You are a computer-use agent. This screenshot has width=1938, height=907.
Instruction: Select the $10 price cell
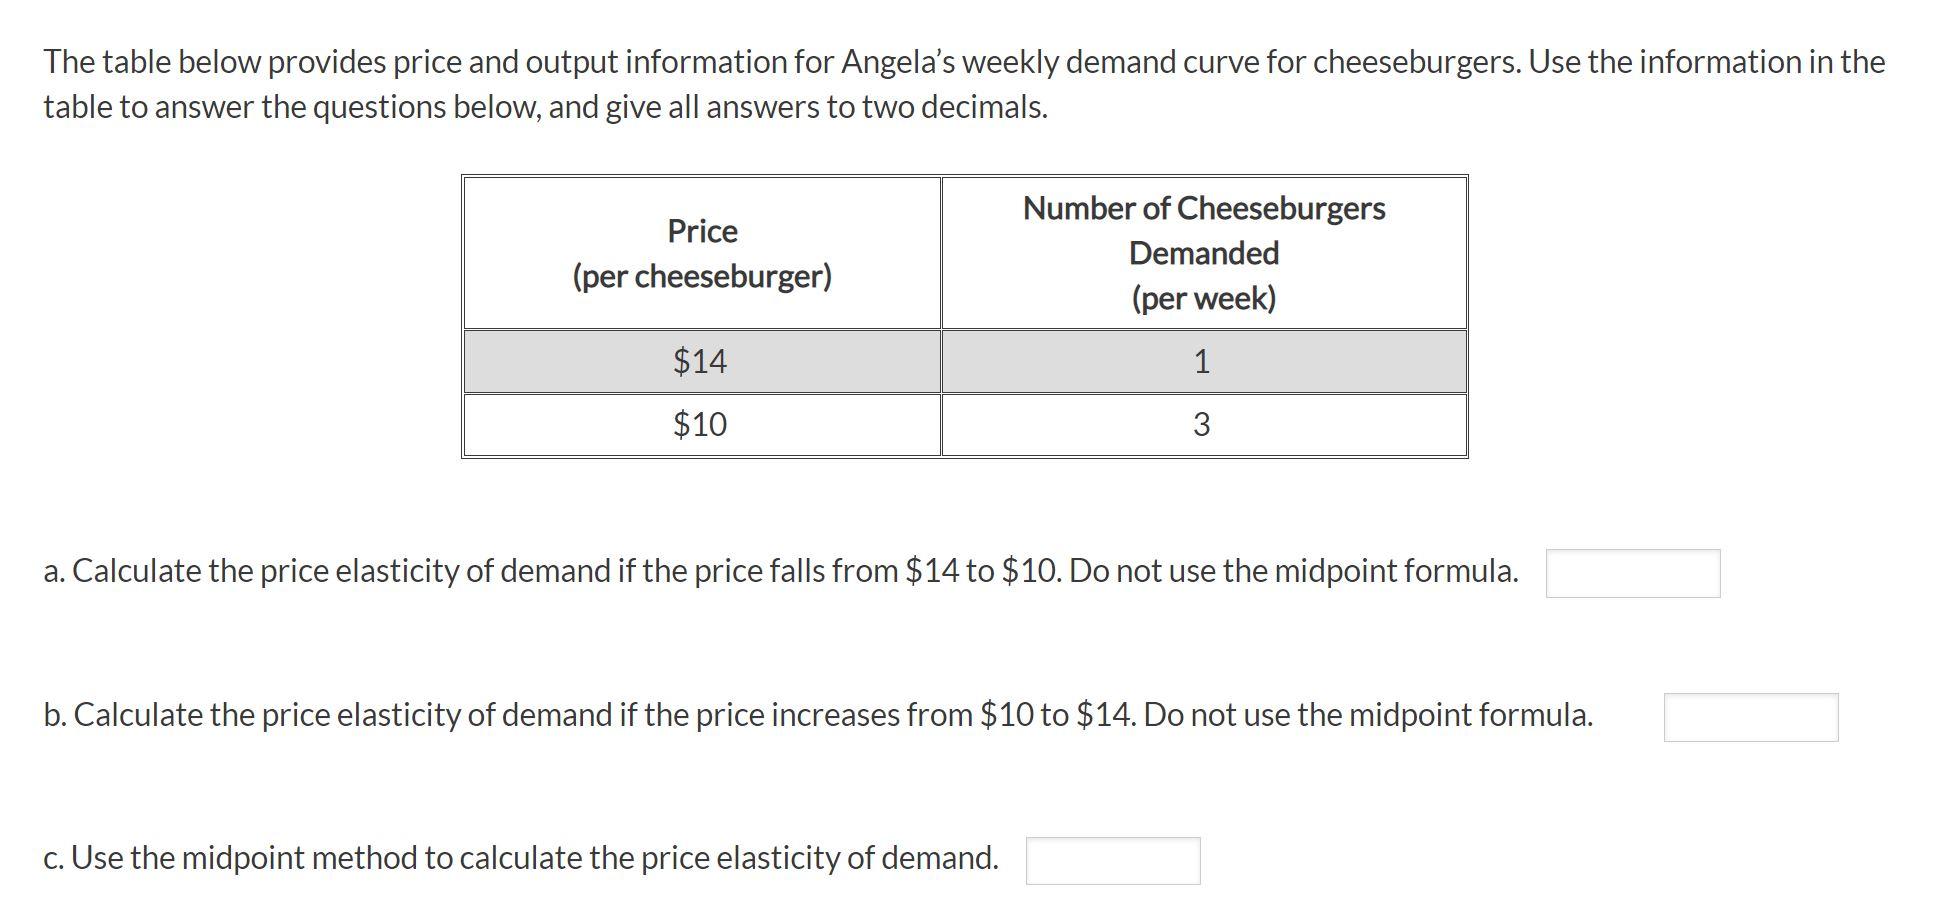tap(700, 425)
